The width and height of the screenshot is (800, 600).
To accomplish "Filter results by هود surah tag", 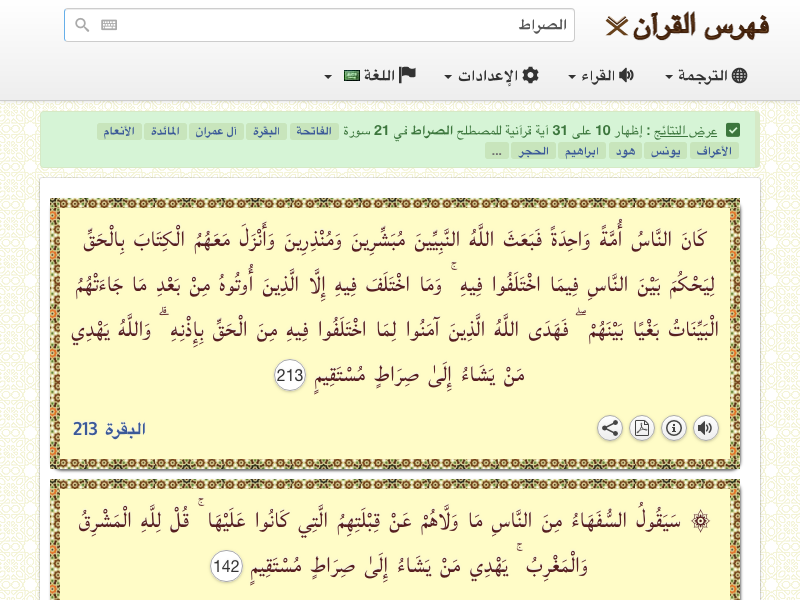I will click(x=625, y=151).
